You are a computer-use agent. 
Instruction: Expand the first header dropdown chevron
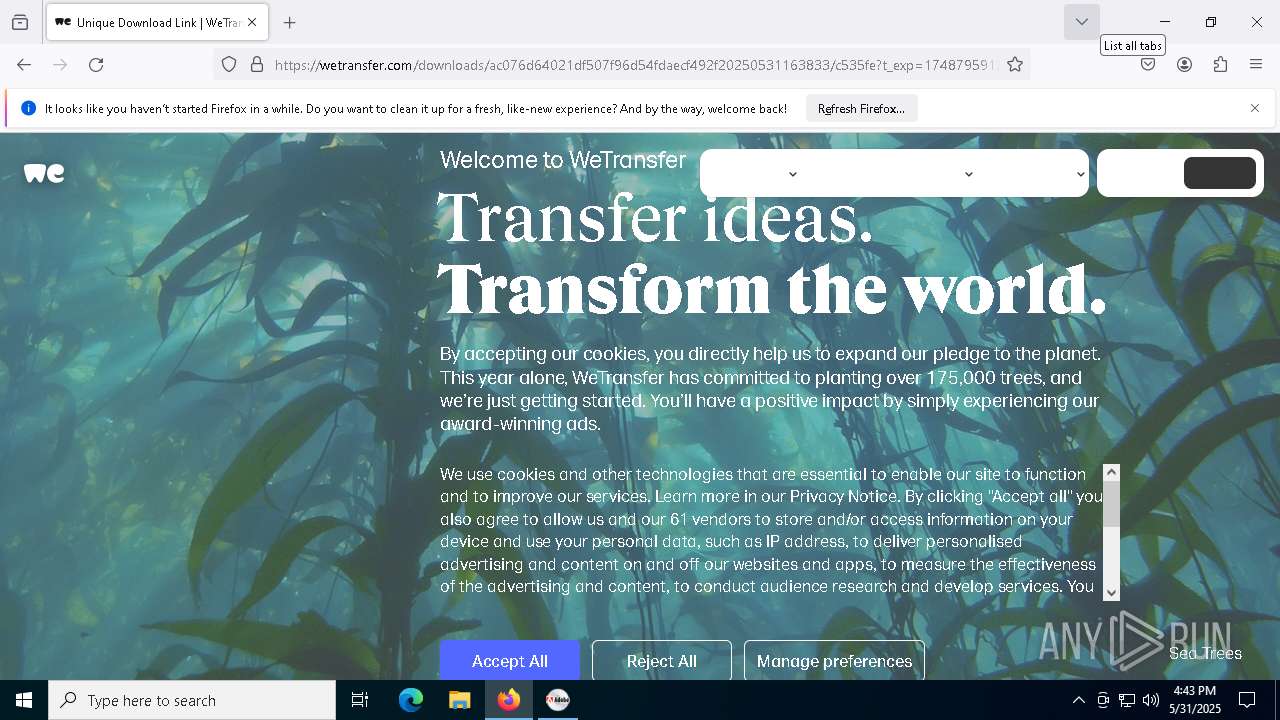(793, 174)
